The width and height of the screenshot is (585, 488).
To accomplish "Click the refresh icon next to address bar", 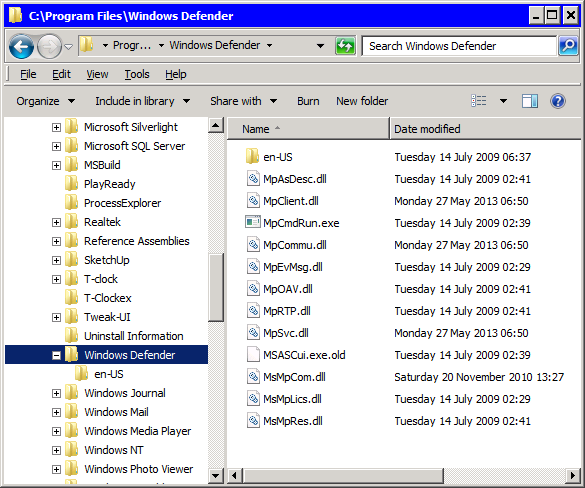I will [x=345, y=46].
